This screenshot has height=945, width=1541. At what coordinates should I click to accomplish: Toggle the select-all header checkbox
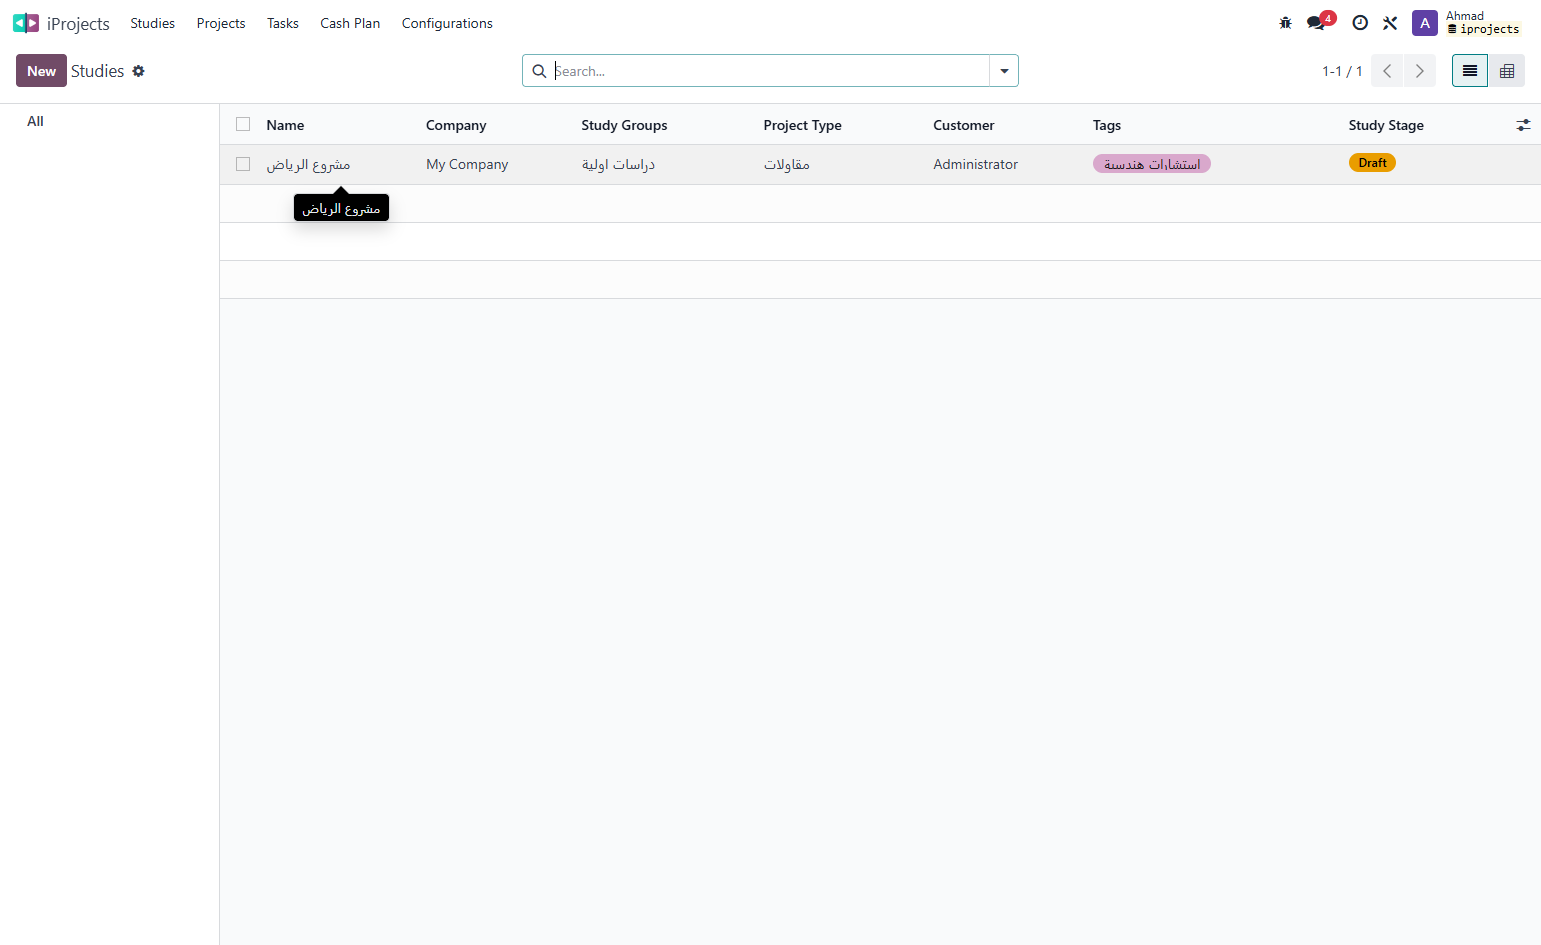[243, 124]
